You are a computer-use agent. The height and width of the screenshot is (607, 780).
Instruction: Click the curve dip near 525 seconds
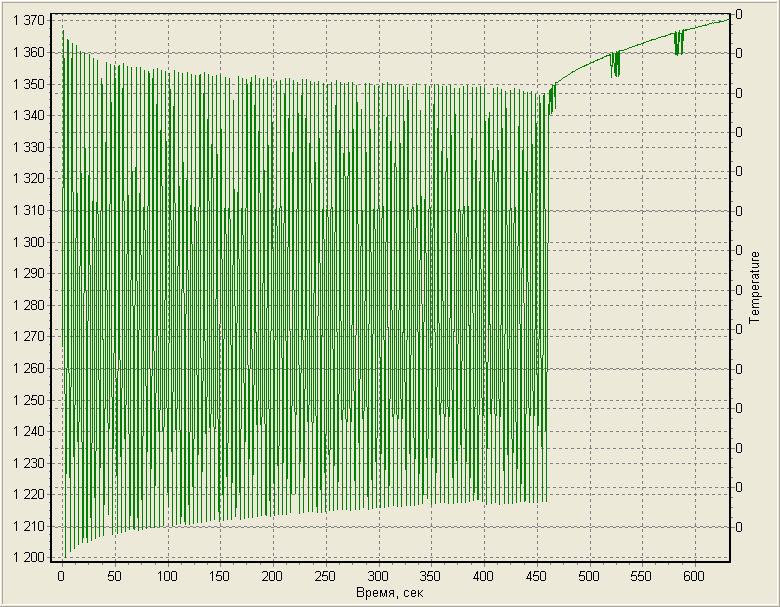615,65
